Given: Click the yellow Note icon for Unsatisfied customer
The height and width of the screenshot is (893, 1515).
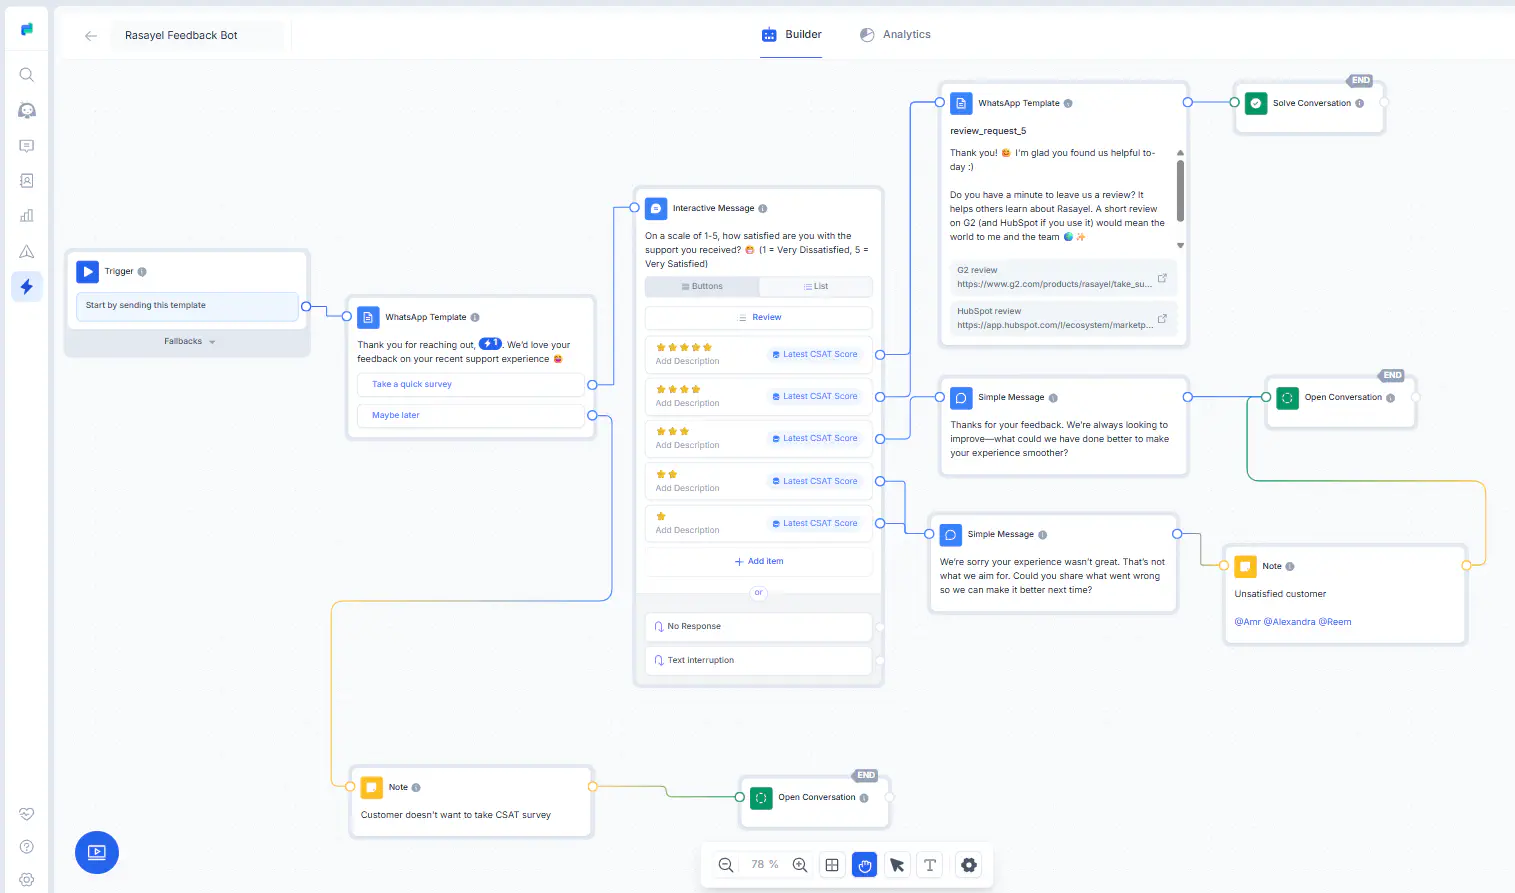Looking at the screenshot, I should (1245, 566).
